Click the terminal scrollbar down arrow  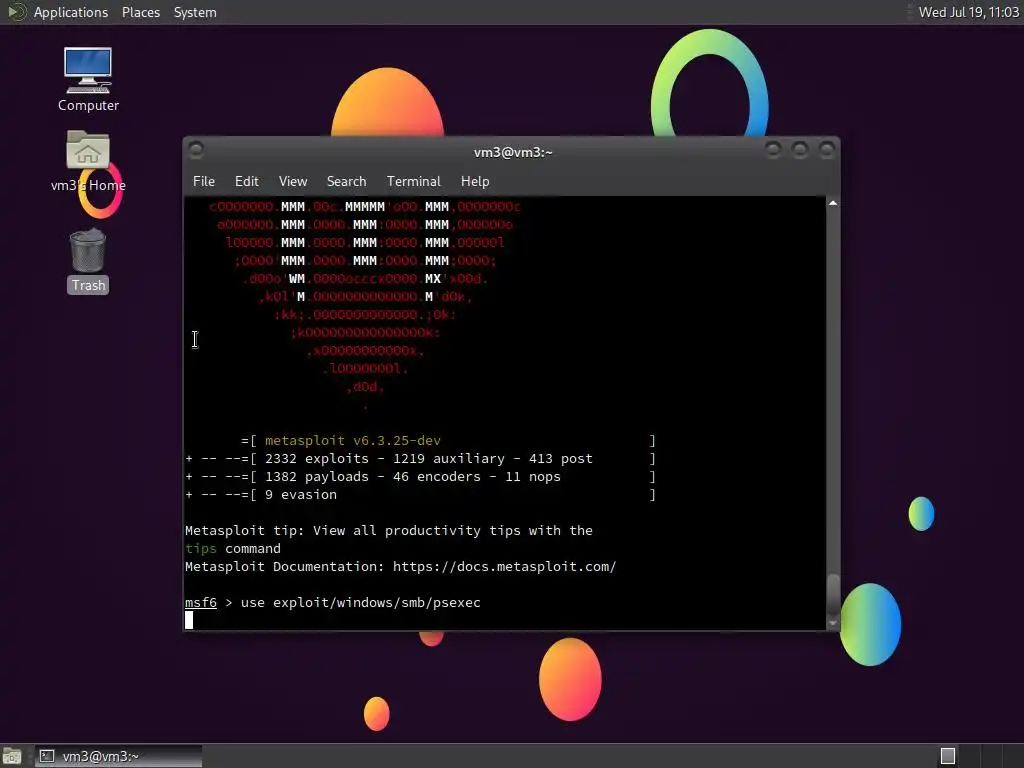pyautogui.click(x=833, y=623)
